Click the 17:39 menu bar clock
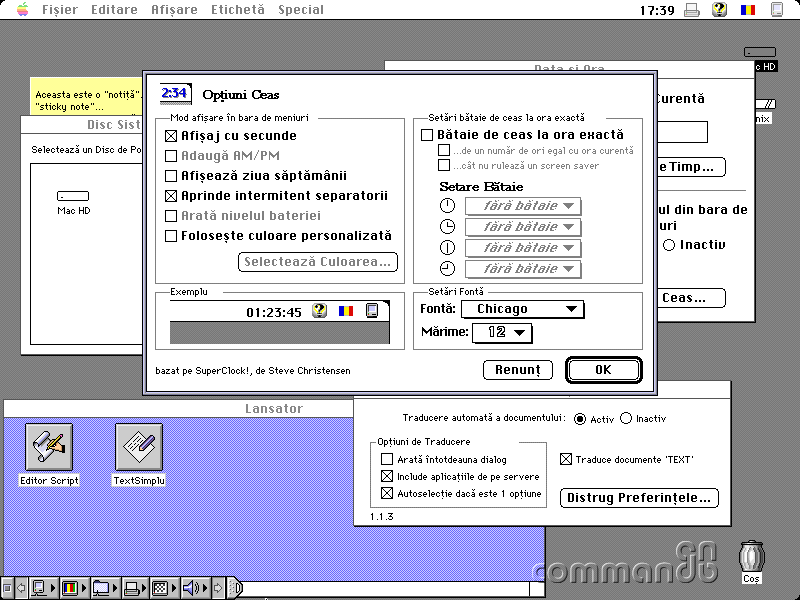 point(657,10)
